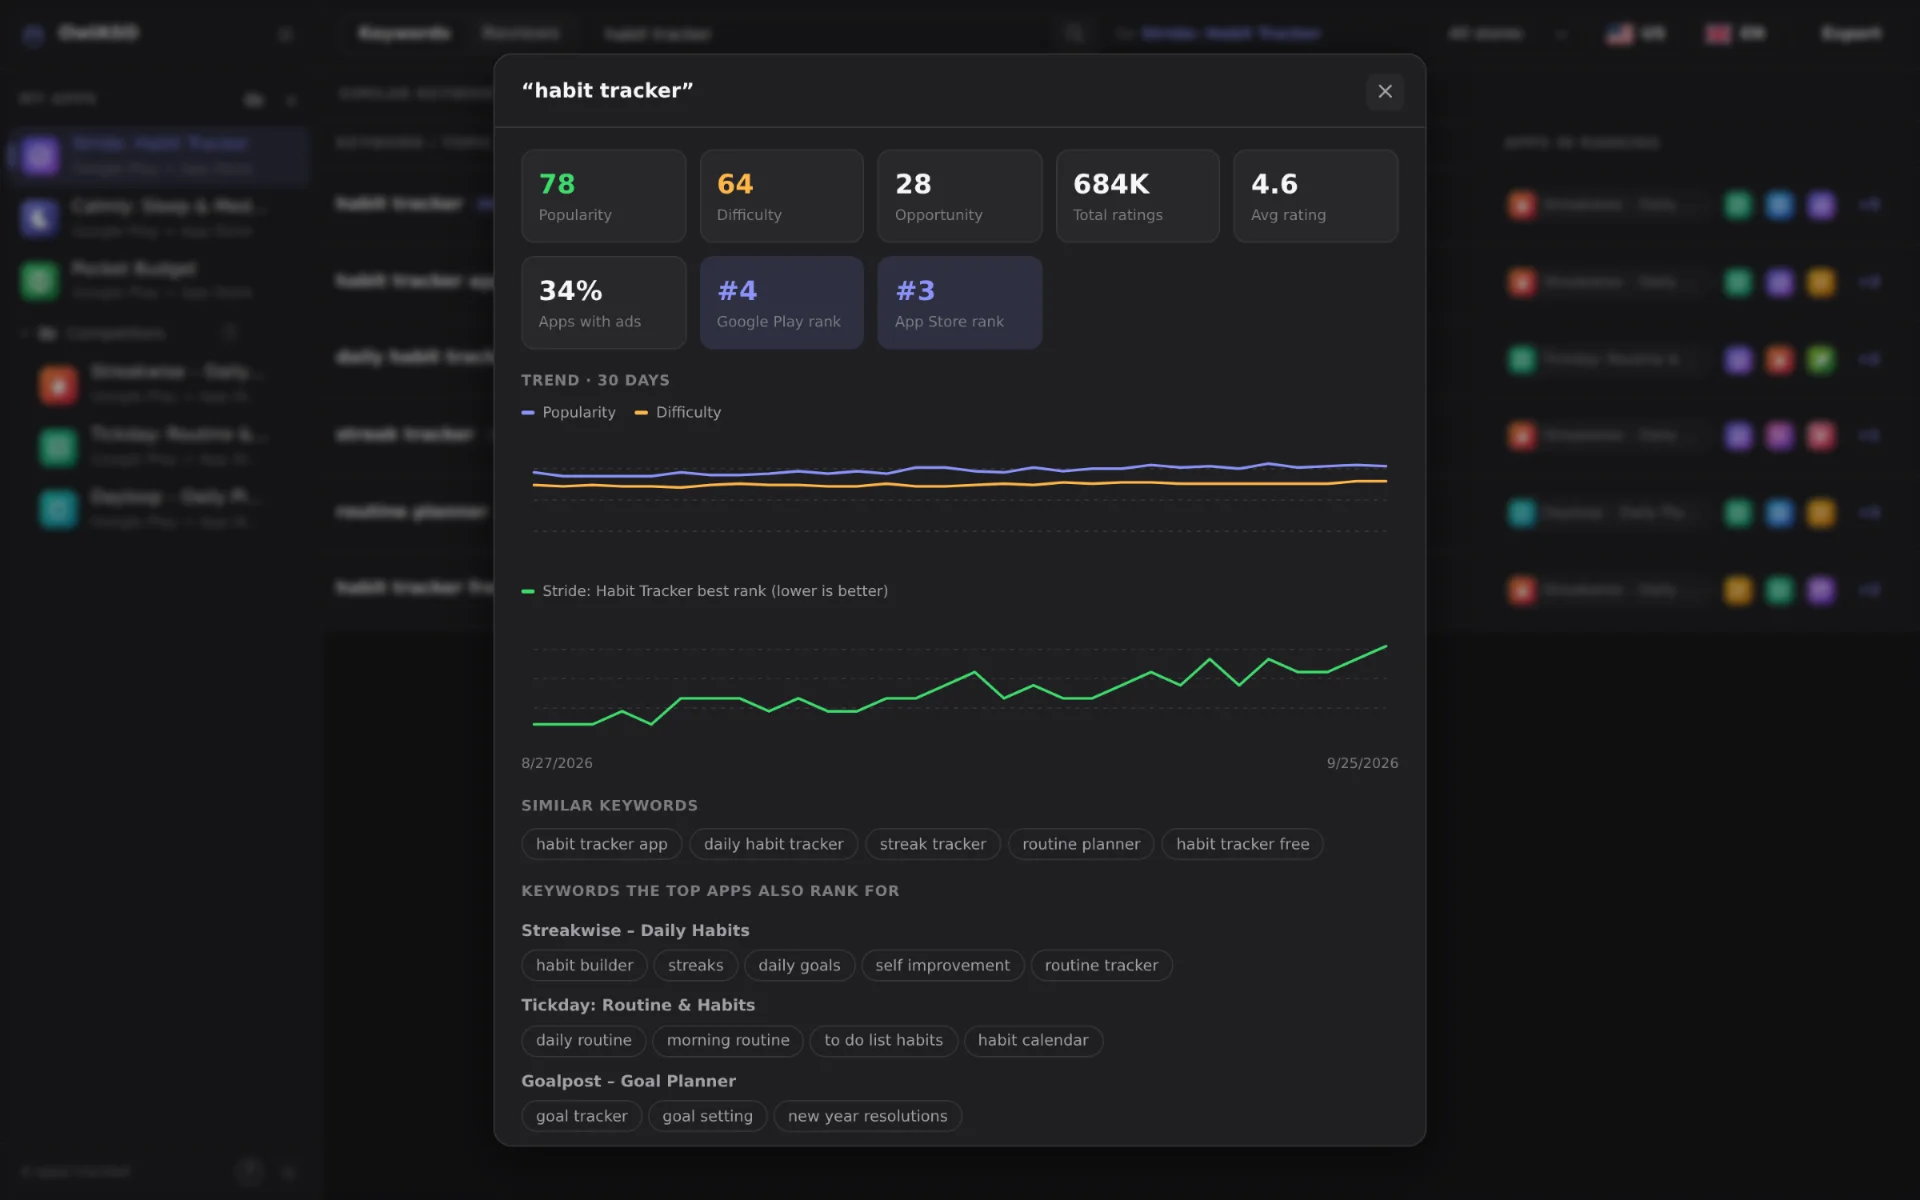The image size is (1920, 1200).
Task: Toggle the Stride best rank legend
Action: click(x=704, y=591)
